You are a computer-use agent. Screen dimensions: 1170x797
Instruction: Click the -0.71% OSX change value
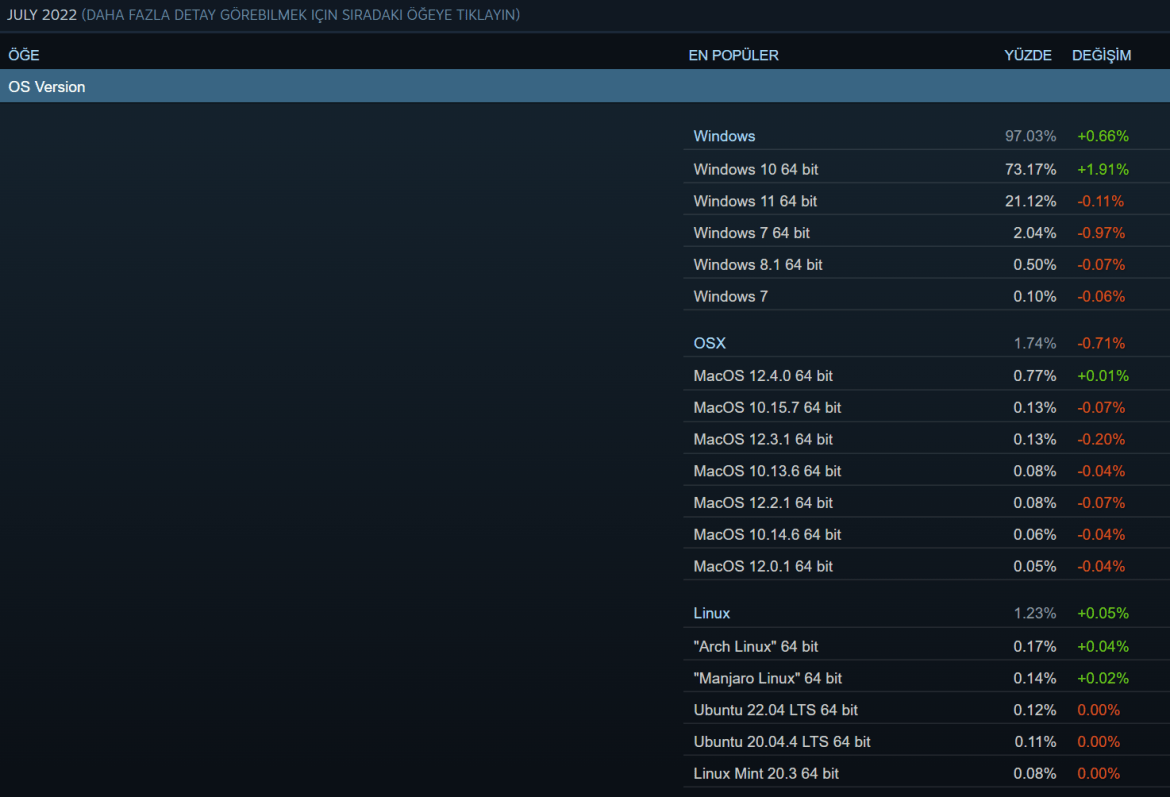(1101, 343)
